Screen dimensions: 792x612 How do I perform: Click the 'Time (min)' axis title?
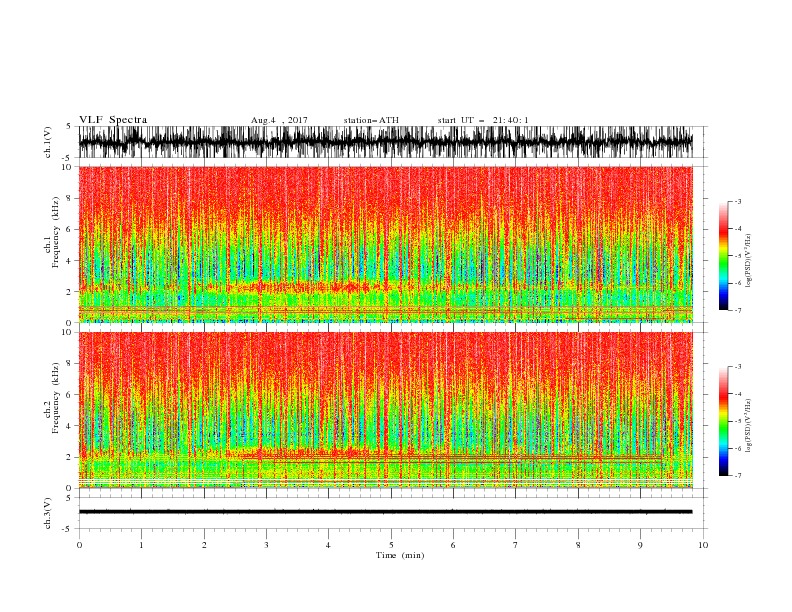400,555
